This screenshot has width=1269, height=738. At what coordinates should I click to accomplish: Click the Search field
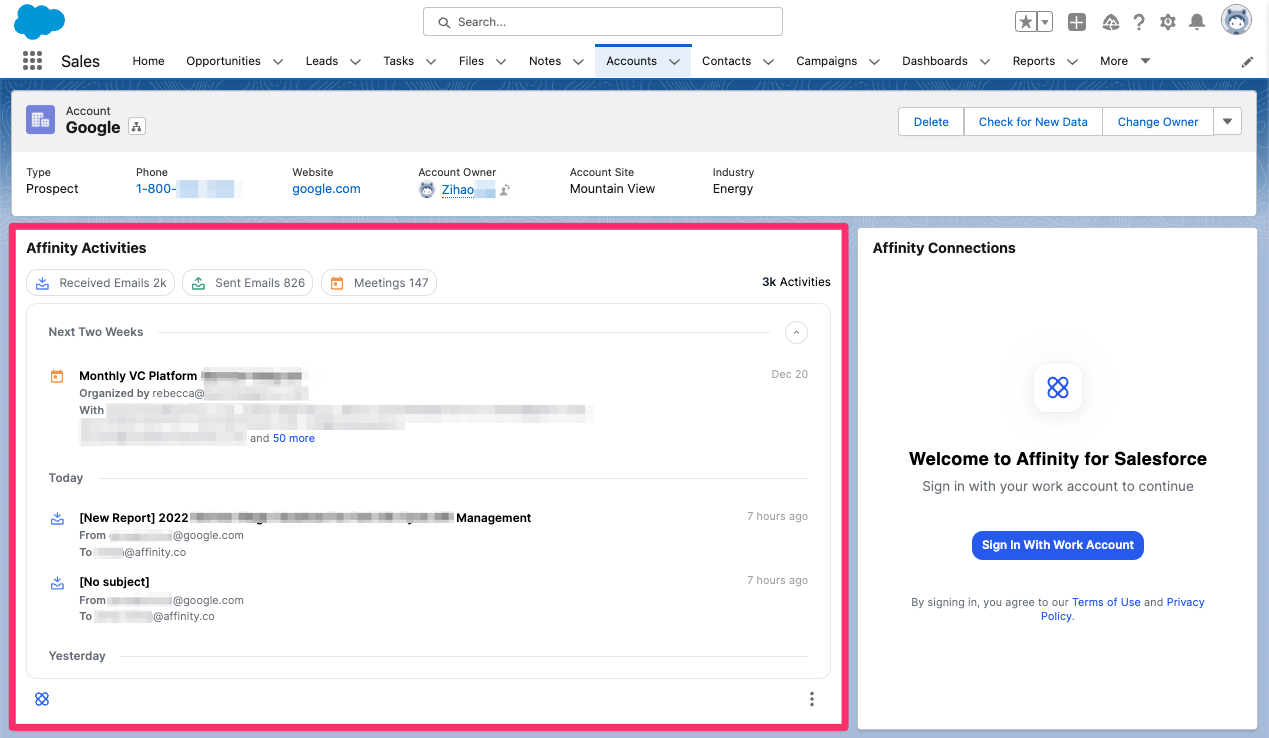coord(602,21)
